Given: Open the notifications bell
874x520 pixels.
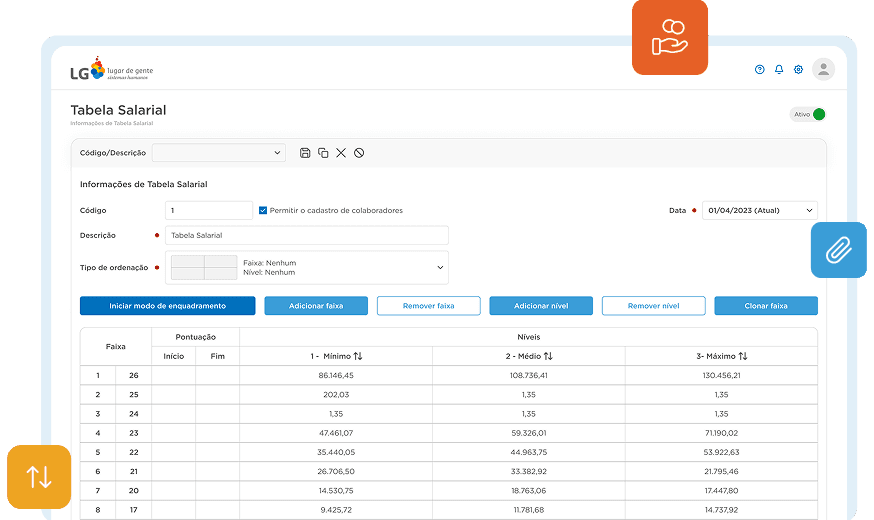Looking at the screenshot, I should [779, 70].
